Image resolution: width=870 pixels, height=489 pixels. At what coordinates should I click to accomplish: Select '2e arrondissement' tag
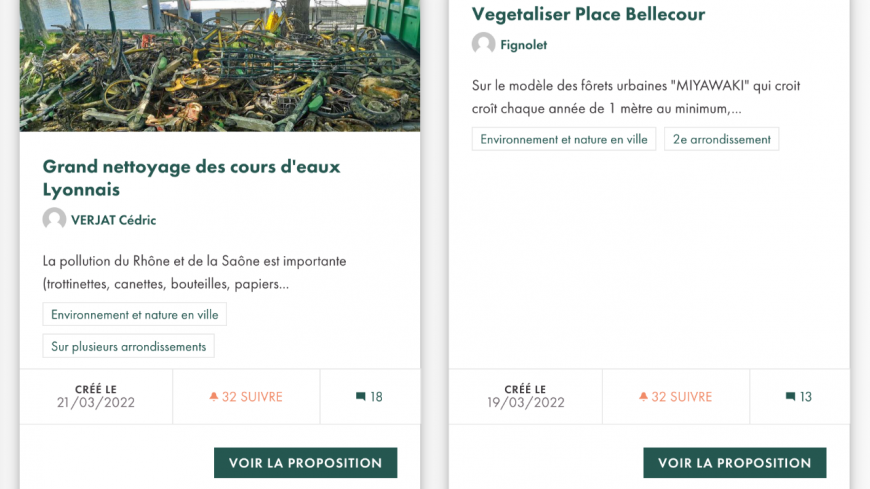coord(721,139)
